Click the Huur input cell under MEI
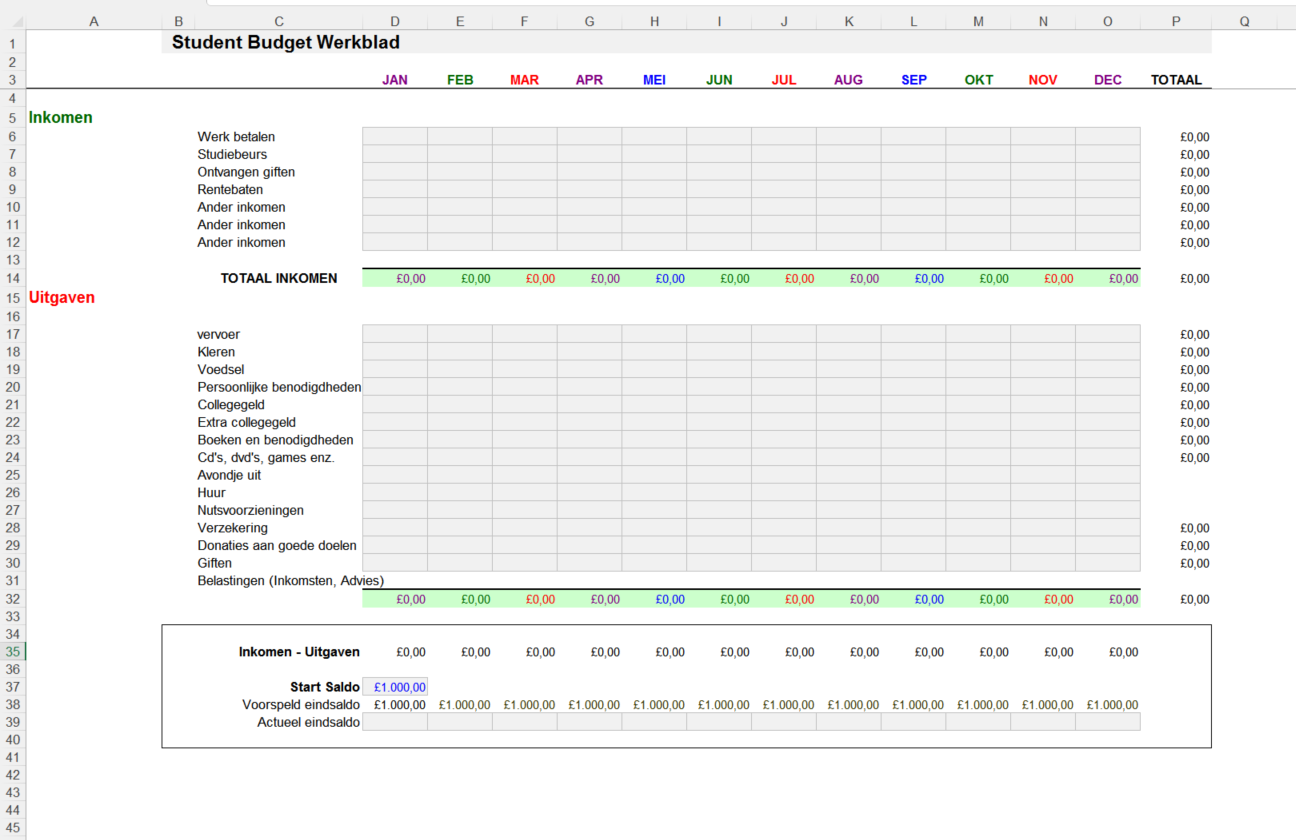 pos(654,493)
